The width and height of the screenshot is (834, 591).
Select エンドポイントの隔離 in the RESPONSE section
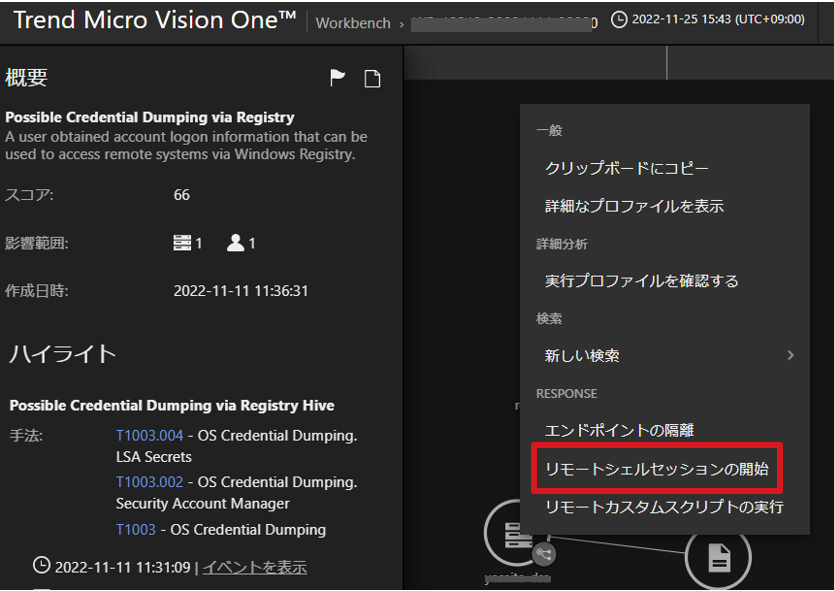619,430
